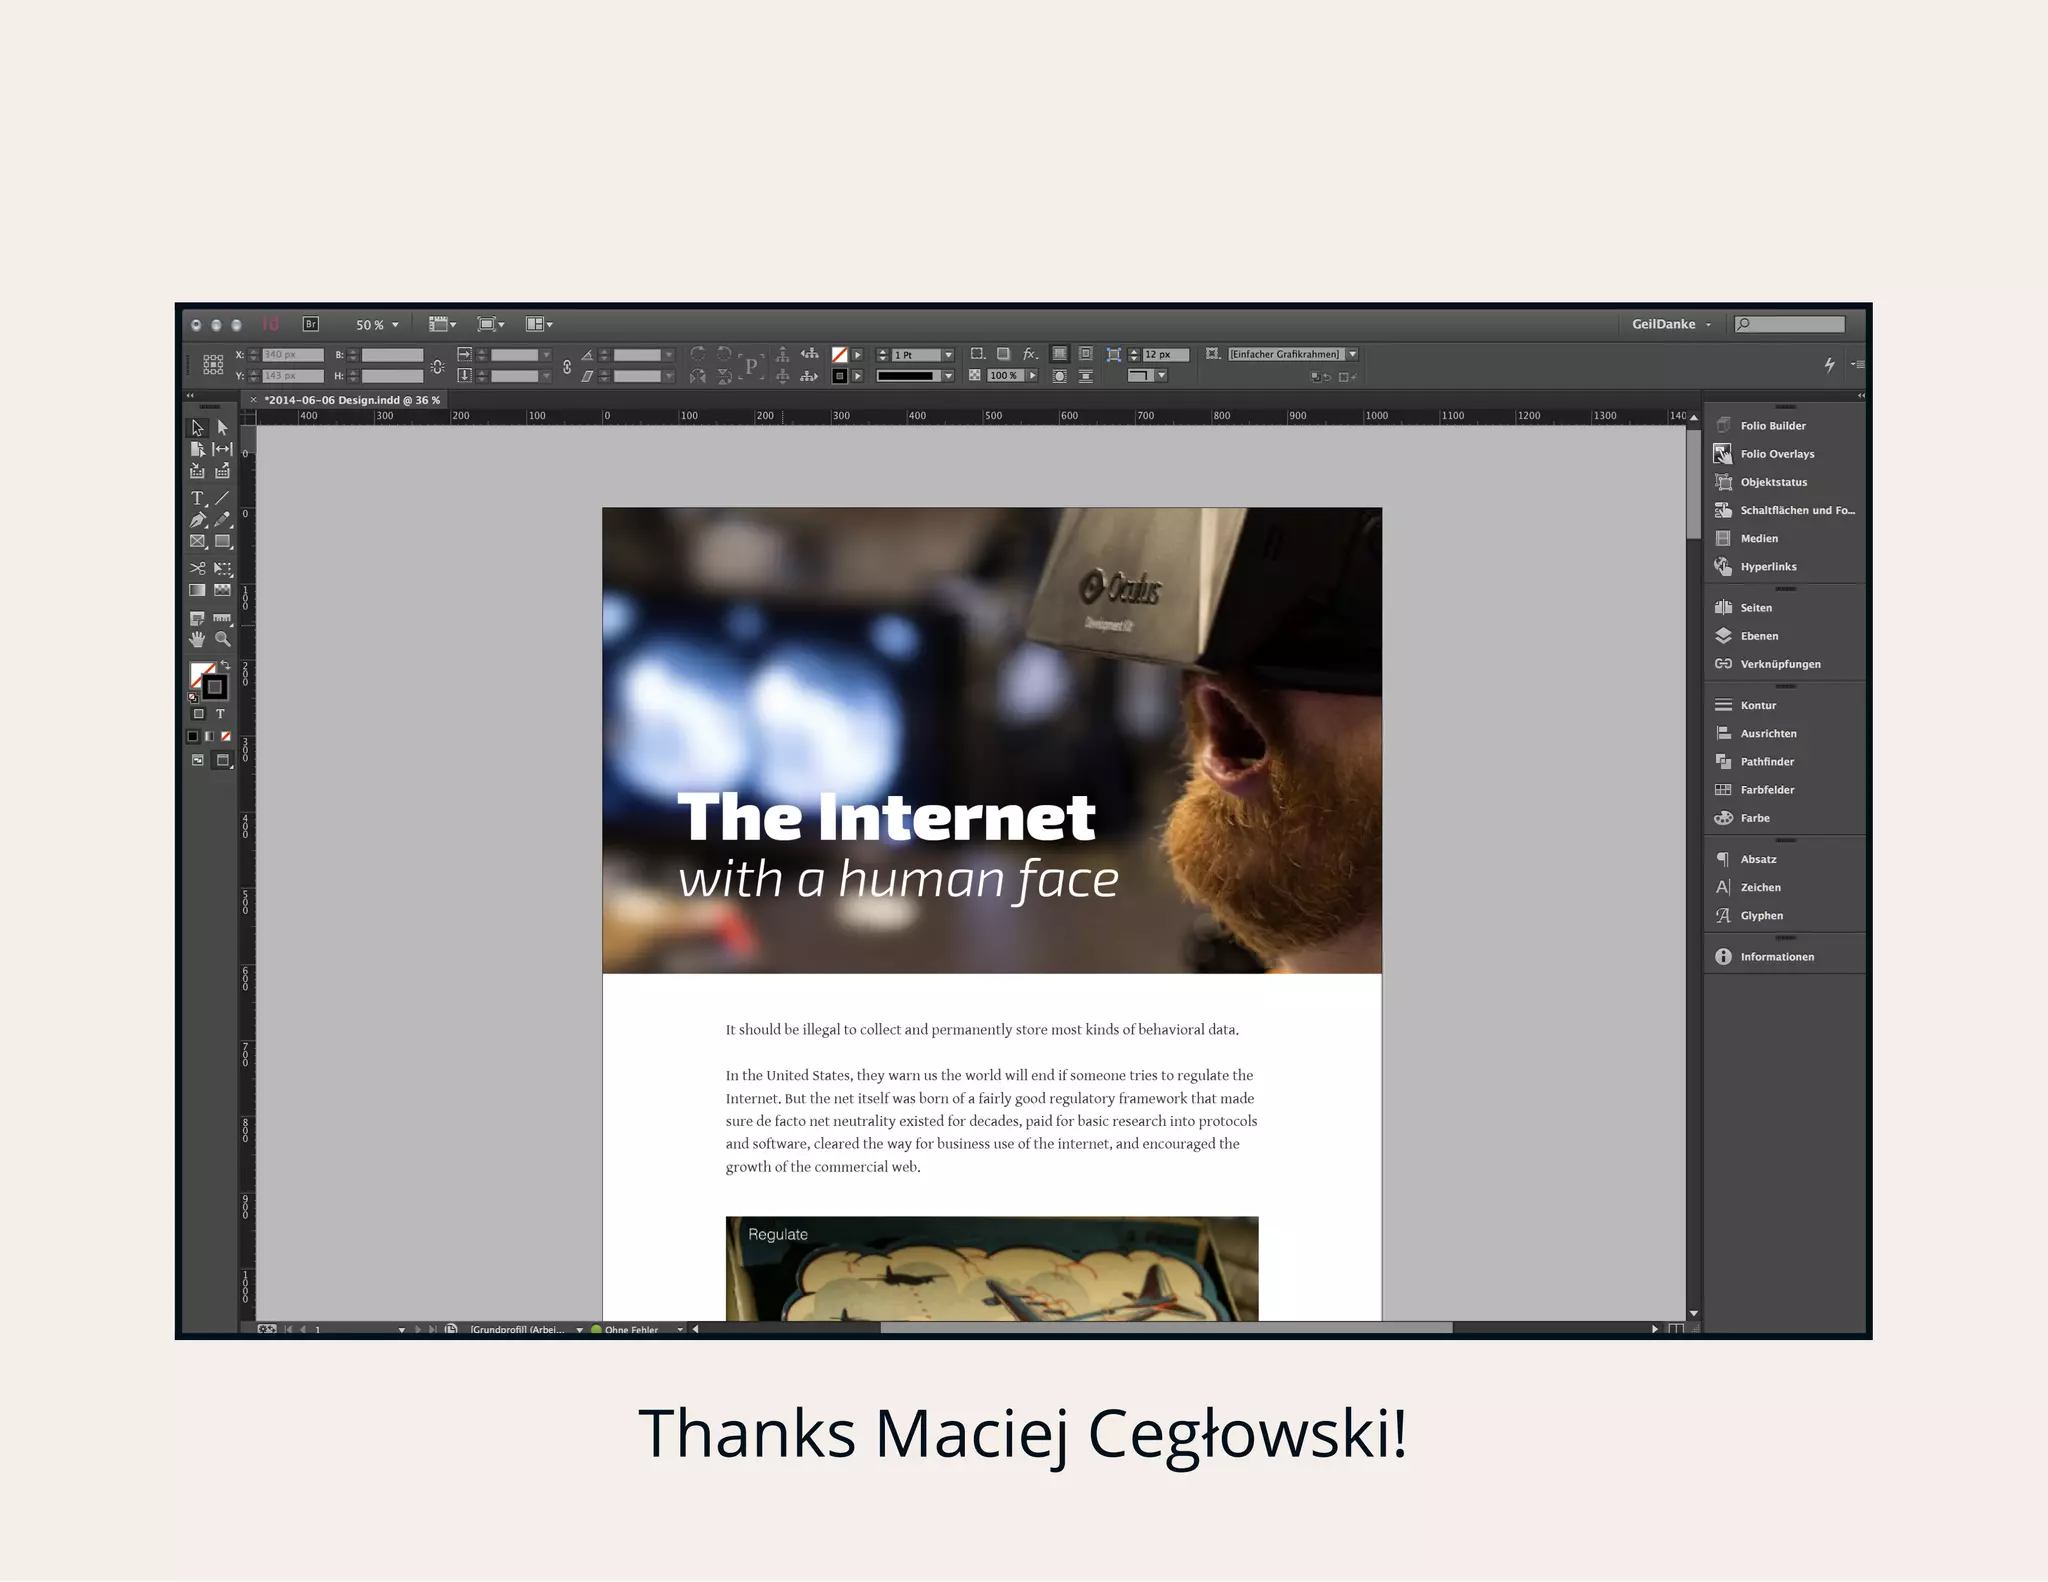Click the Control panel fill swatch
Viewport: 2048px width, 1582px height.
pyautogui.click(x=840, y=355)
